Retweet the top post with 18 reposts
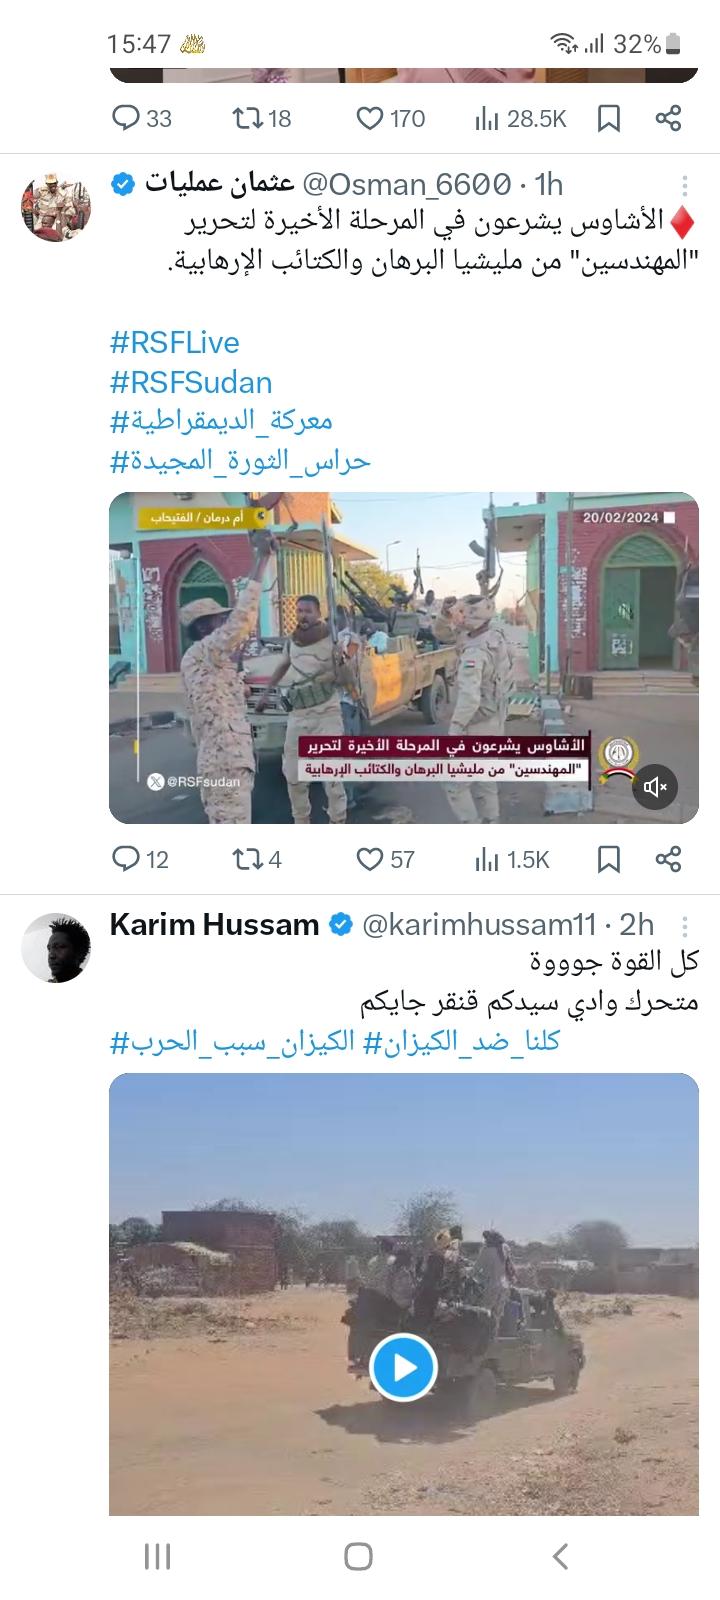 261,119
